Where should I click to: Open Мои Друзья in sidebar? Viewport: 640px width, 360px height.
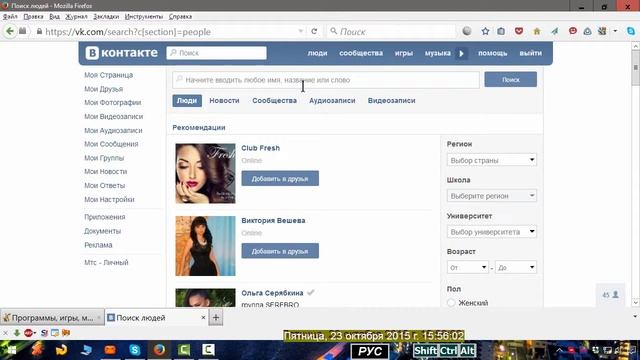click(x=103, y=89)
